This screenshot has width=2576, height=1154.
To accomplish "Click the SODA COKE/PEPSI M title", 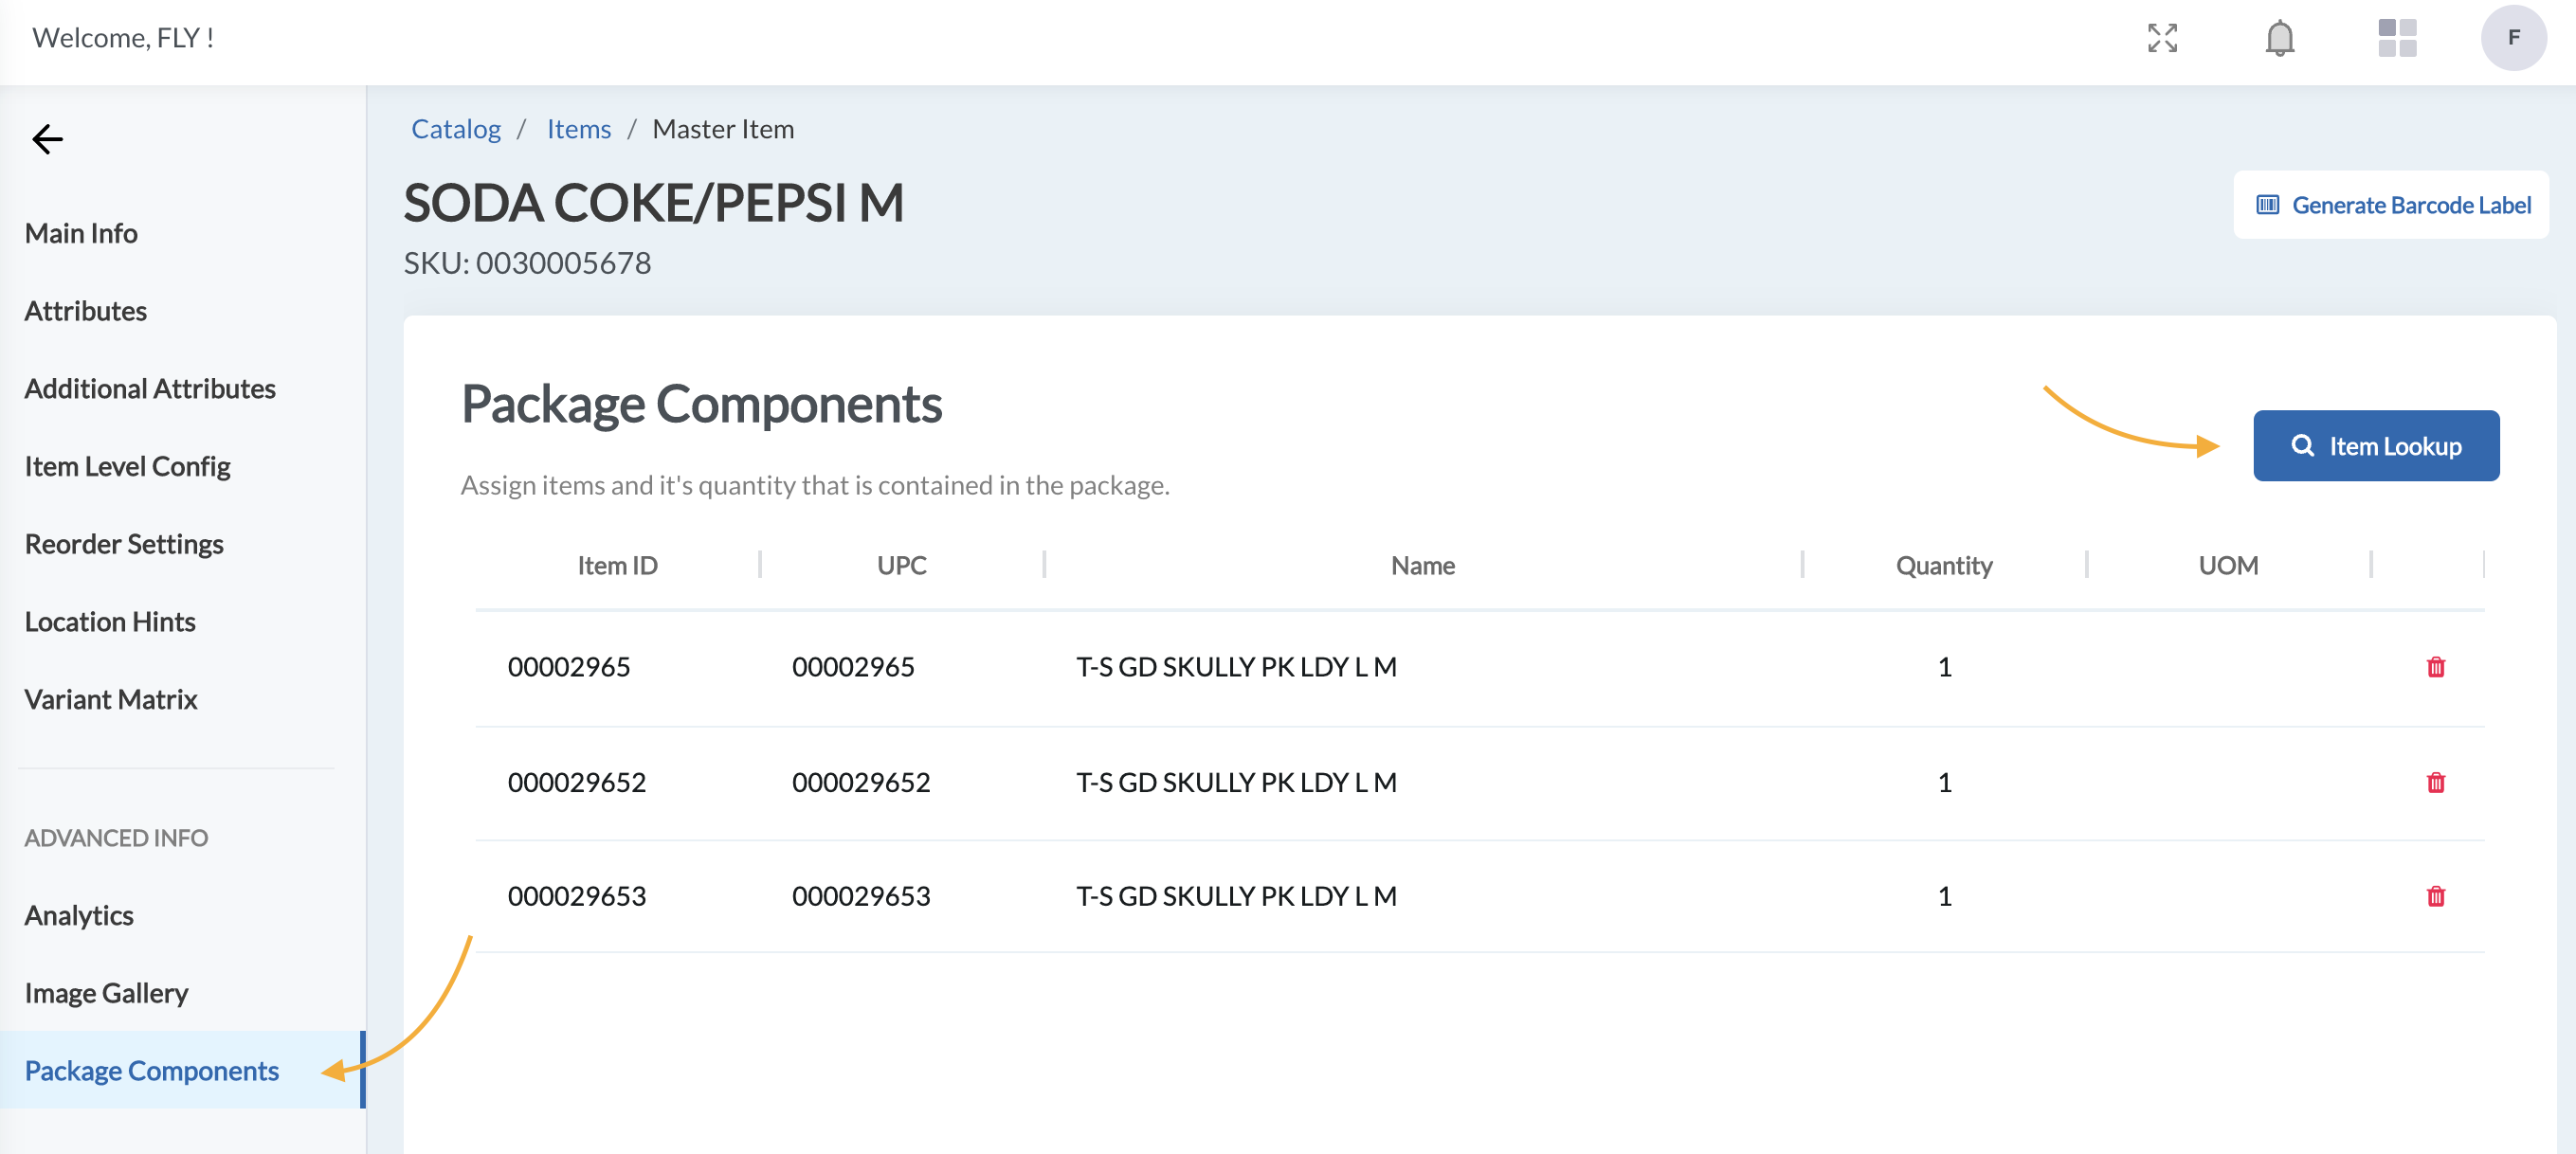I will (x=653, y=203).
